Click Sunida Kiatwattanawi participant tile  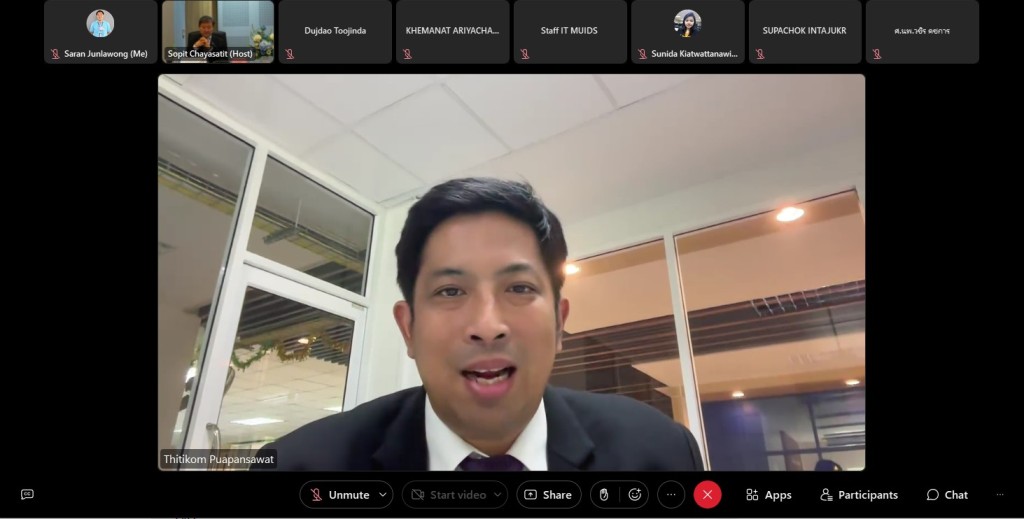(688, 31)
